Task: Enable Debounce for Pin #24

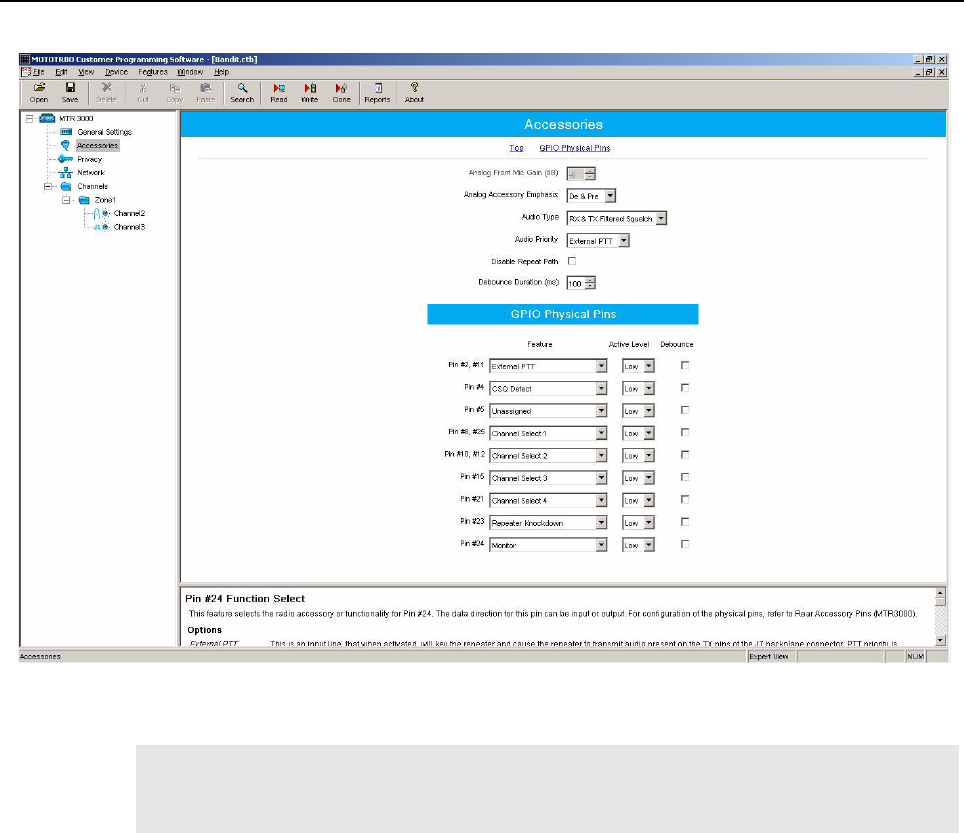Action: (685, 544)
